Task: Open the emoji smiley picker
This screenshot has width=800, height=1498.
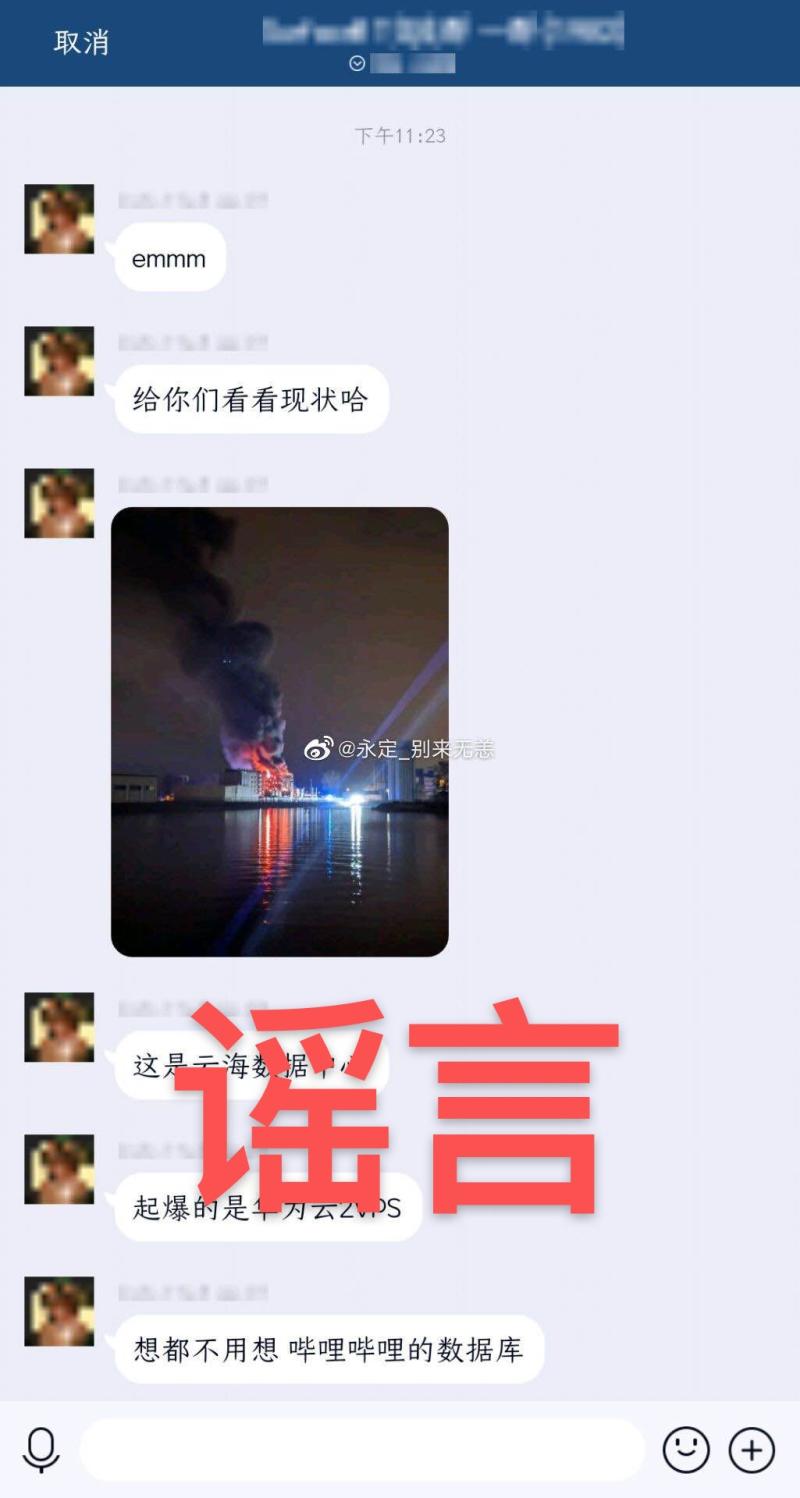Action: (686, 1450)
